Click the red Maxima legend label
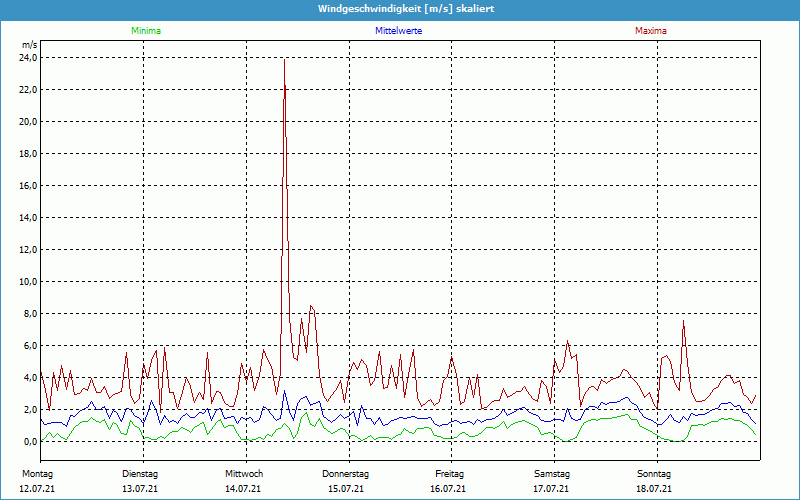The width and height of the screenshot is (800, 500). (x=651, y=31)
